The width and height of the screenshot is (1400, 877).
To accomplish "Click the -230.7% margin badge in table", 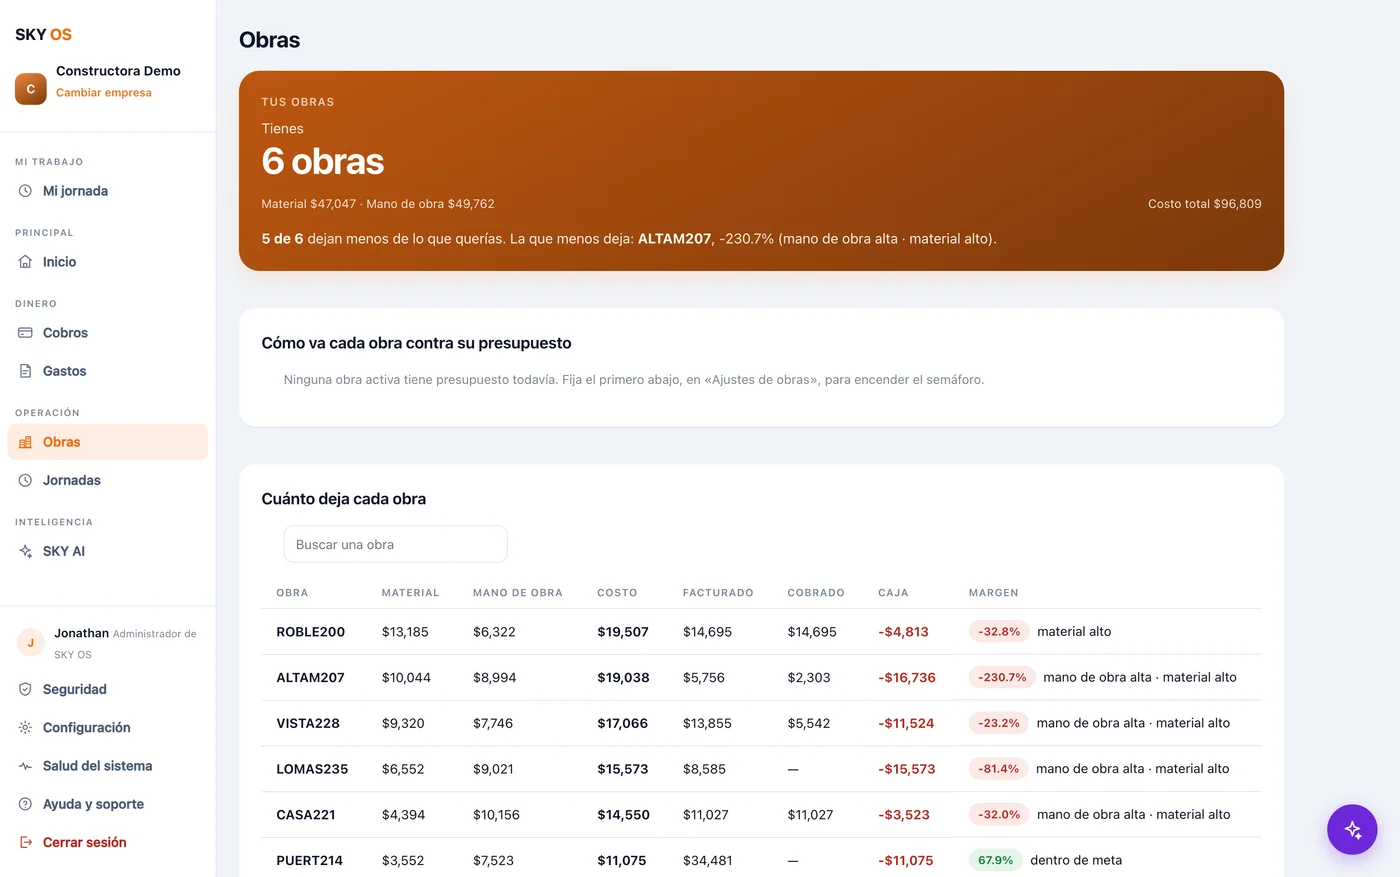I will click(x=1002, y=678).
